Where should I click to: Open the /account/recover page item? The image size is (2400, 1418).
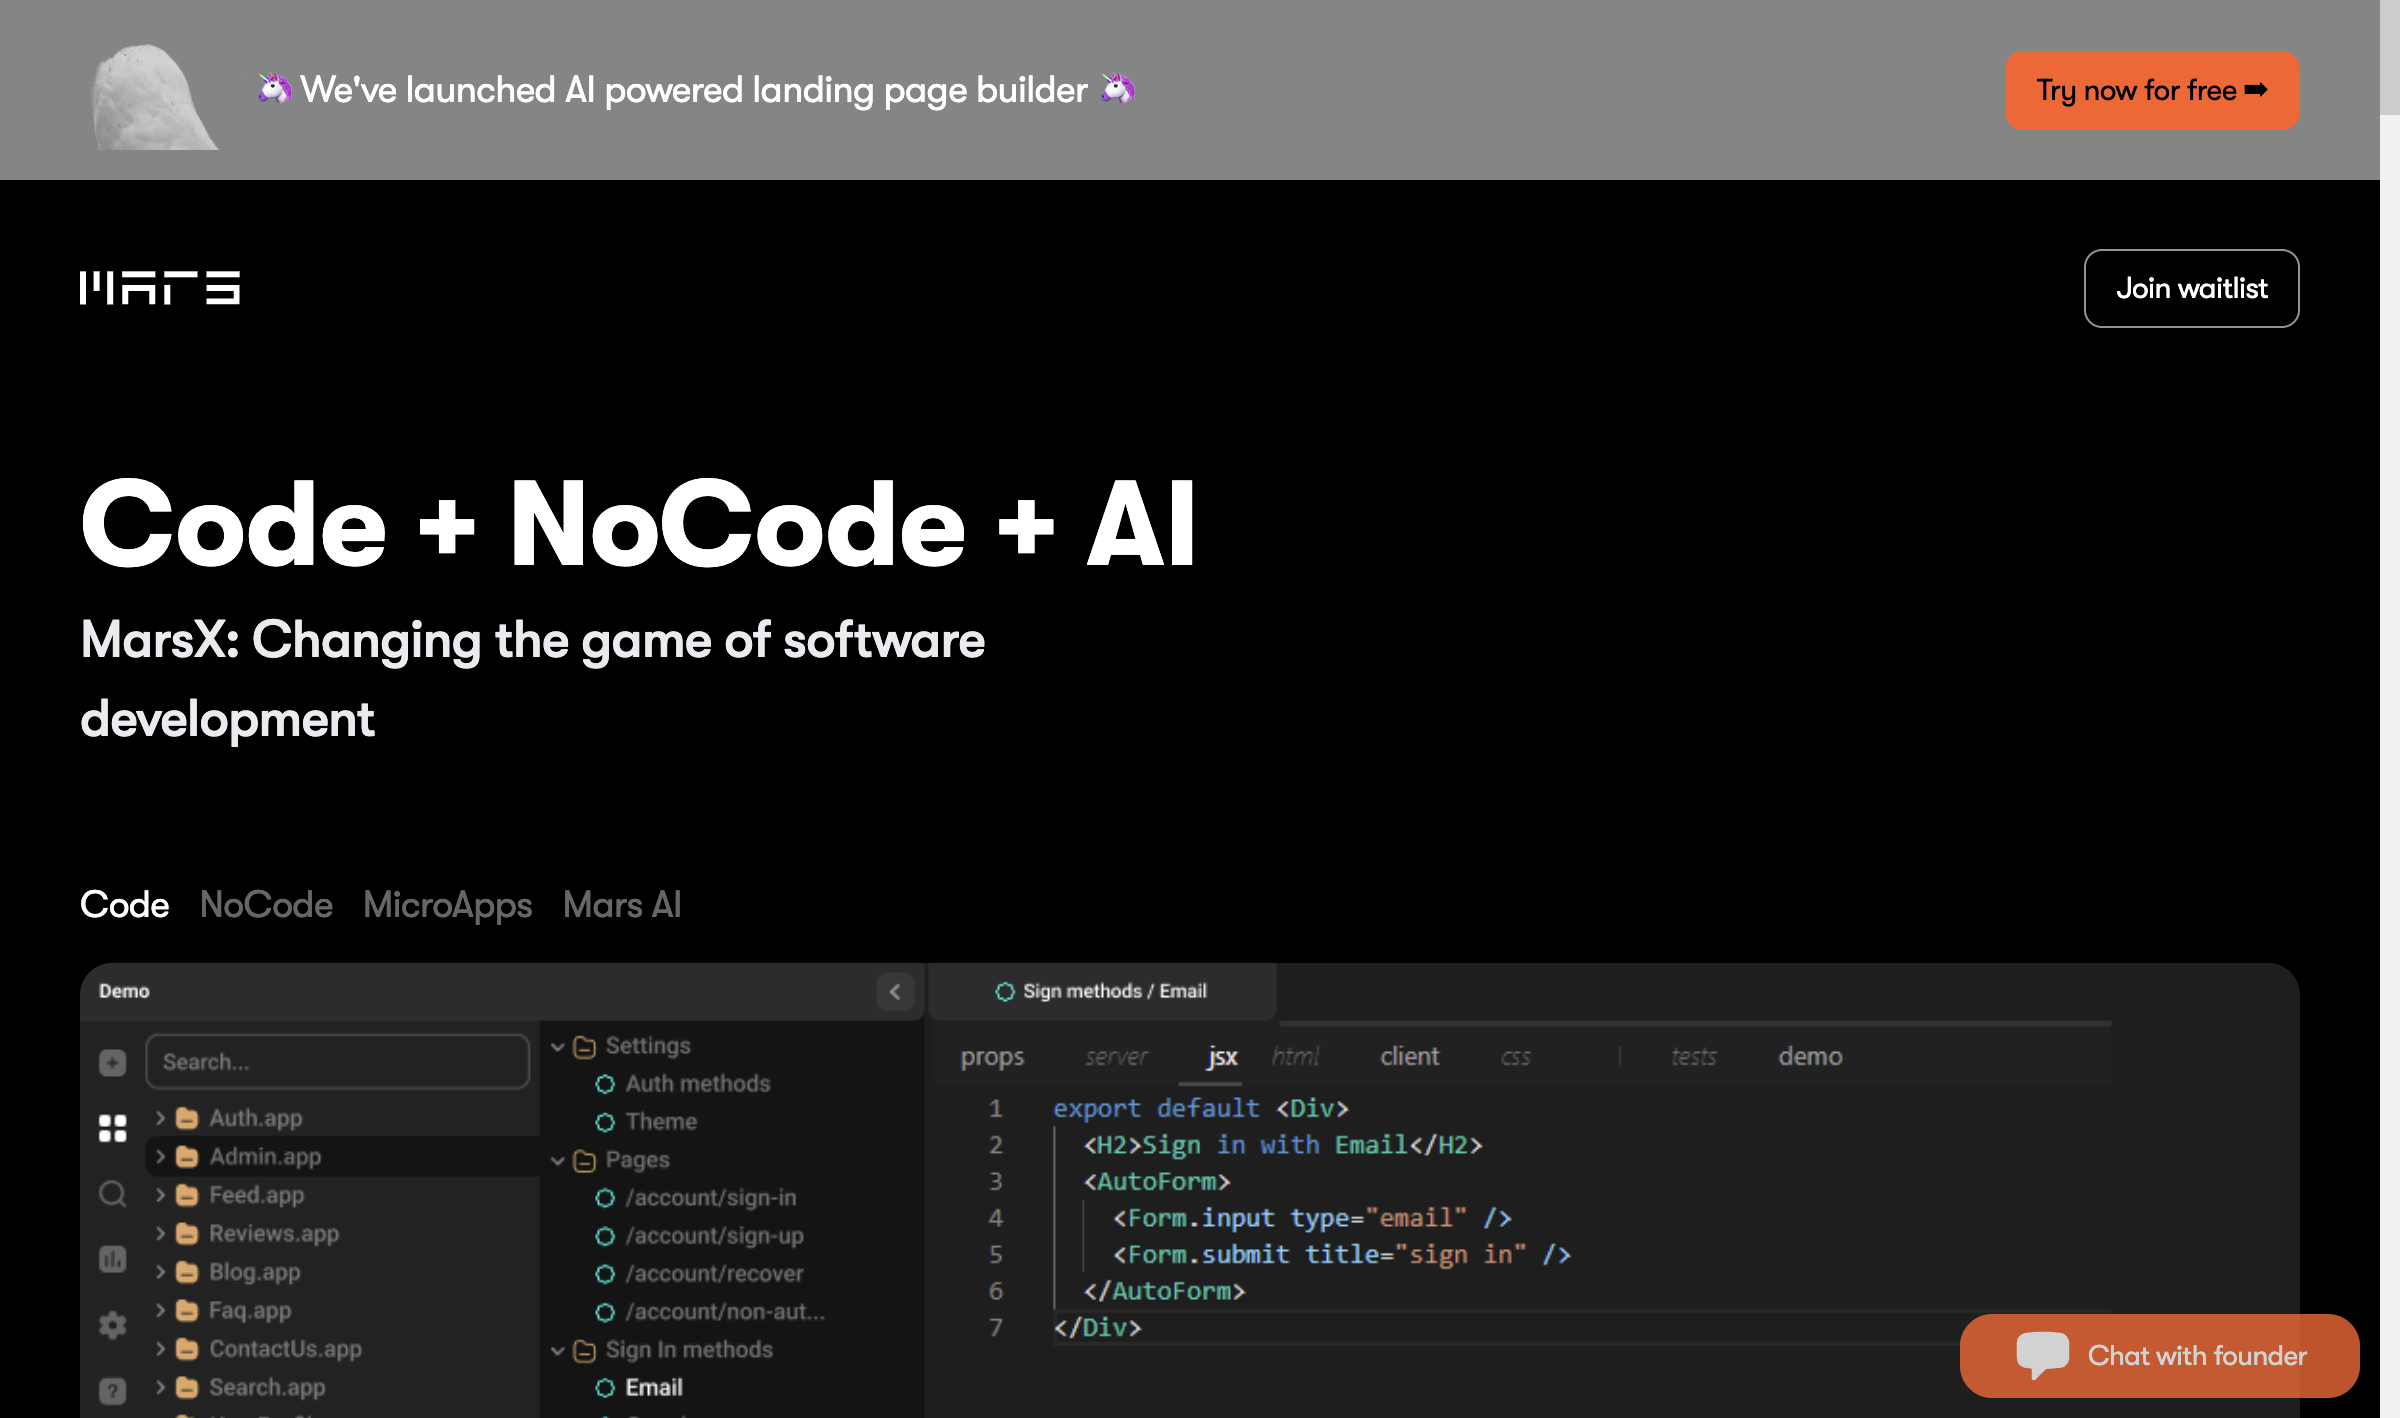click(x=715, y=1274)
